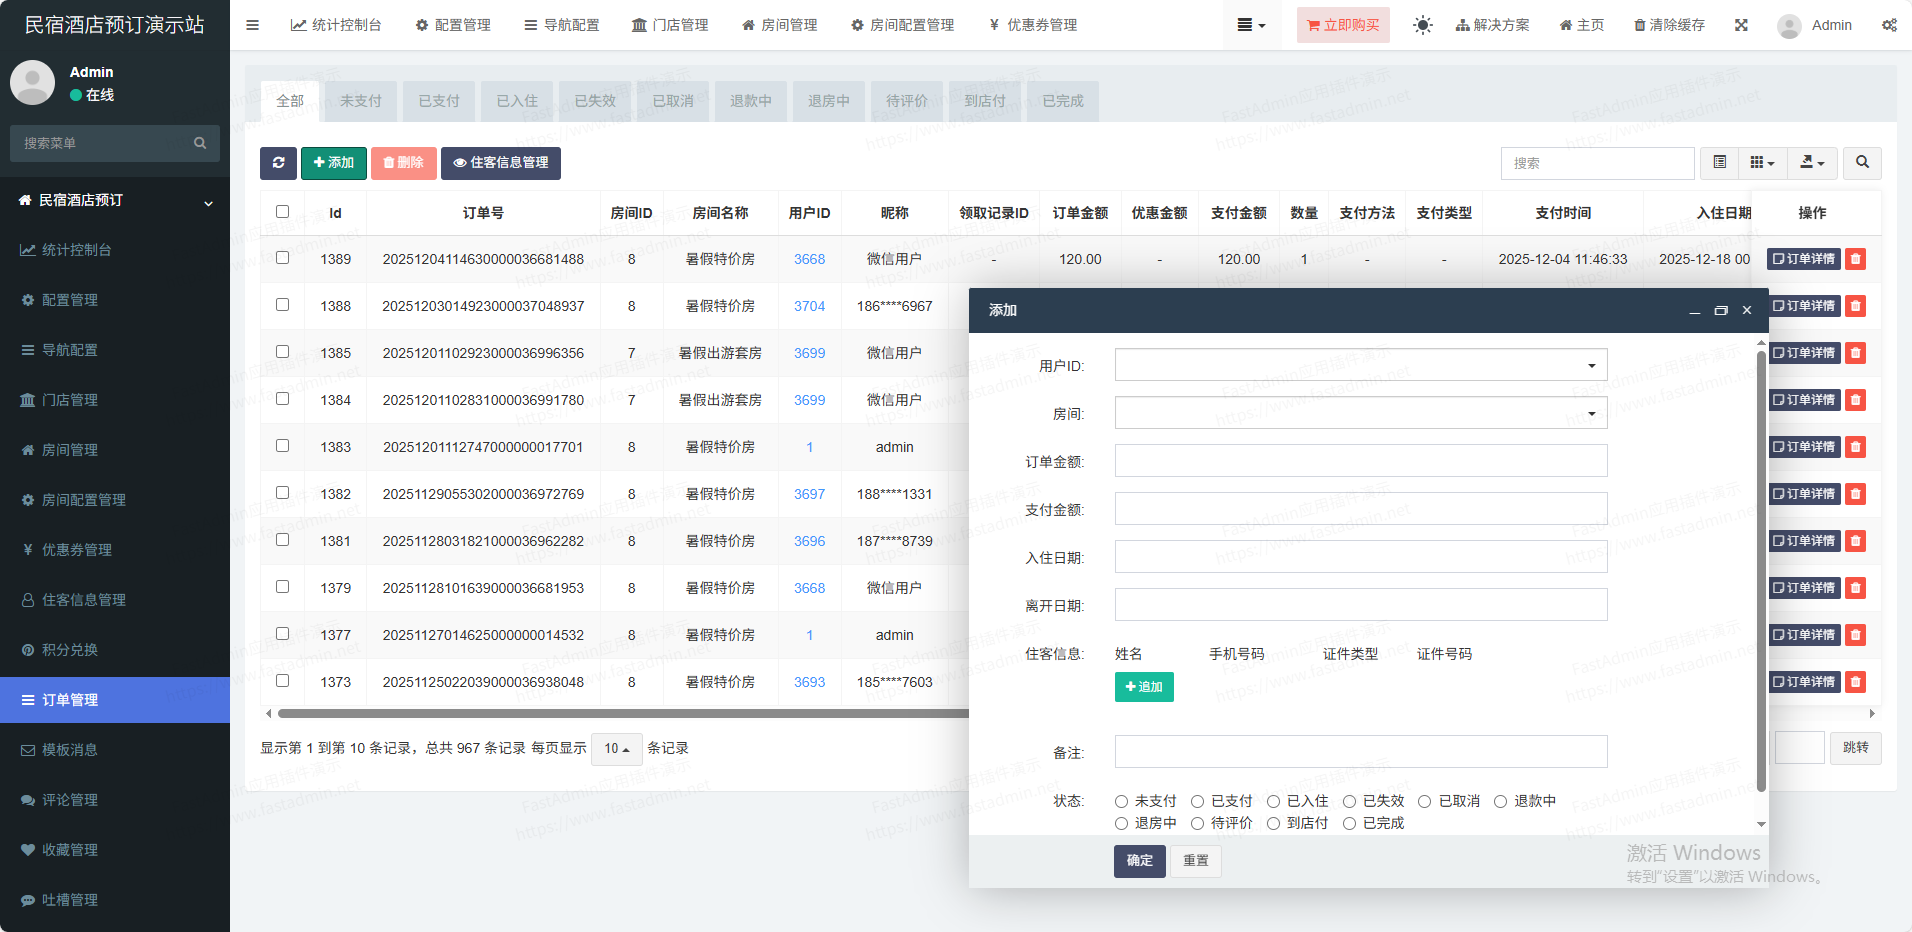Viewport: 1912px width, 932px height.
Task: Open the 用户ID dropdown in the form
Action: pyautogui.click(x=1360, y=365)
